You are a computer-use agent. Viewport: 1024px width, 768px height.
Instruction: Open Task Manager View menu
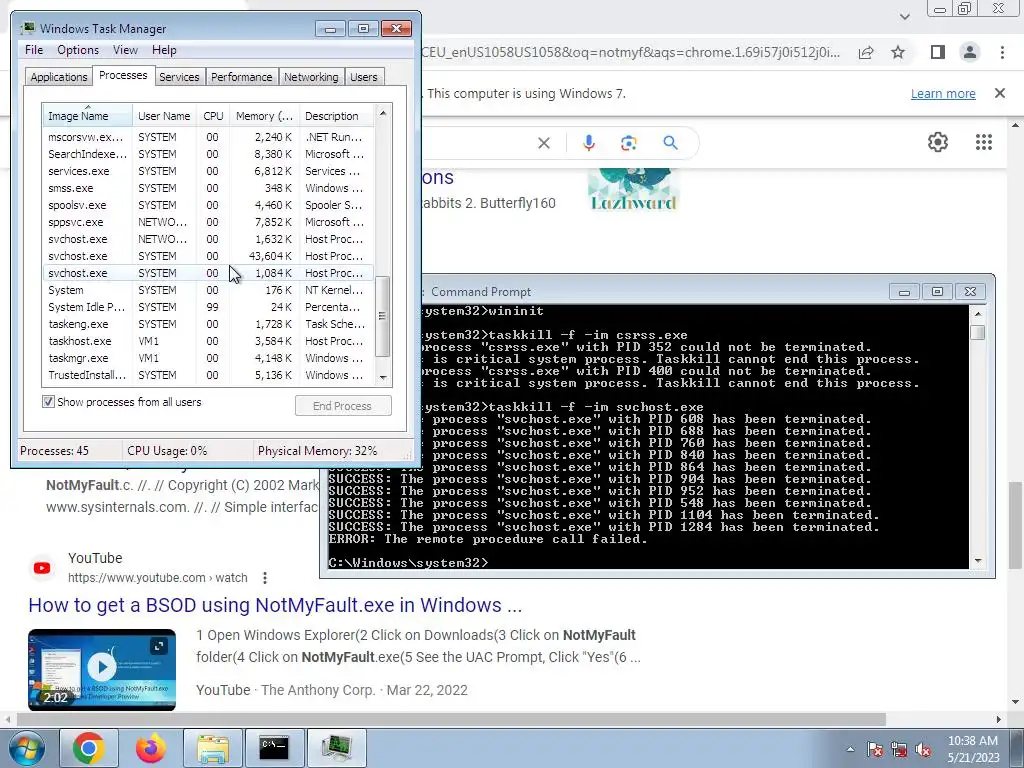point(125,50)
